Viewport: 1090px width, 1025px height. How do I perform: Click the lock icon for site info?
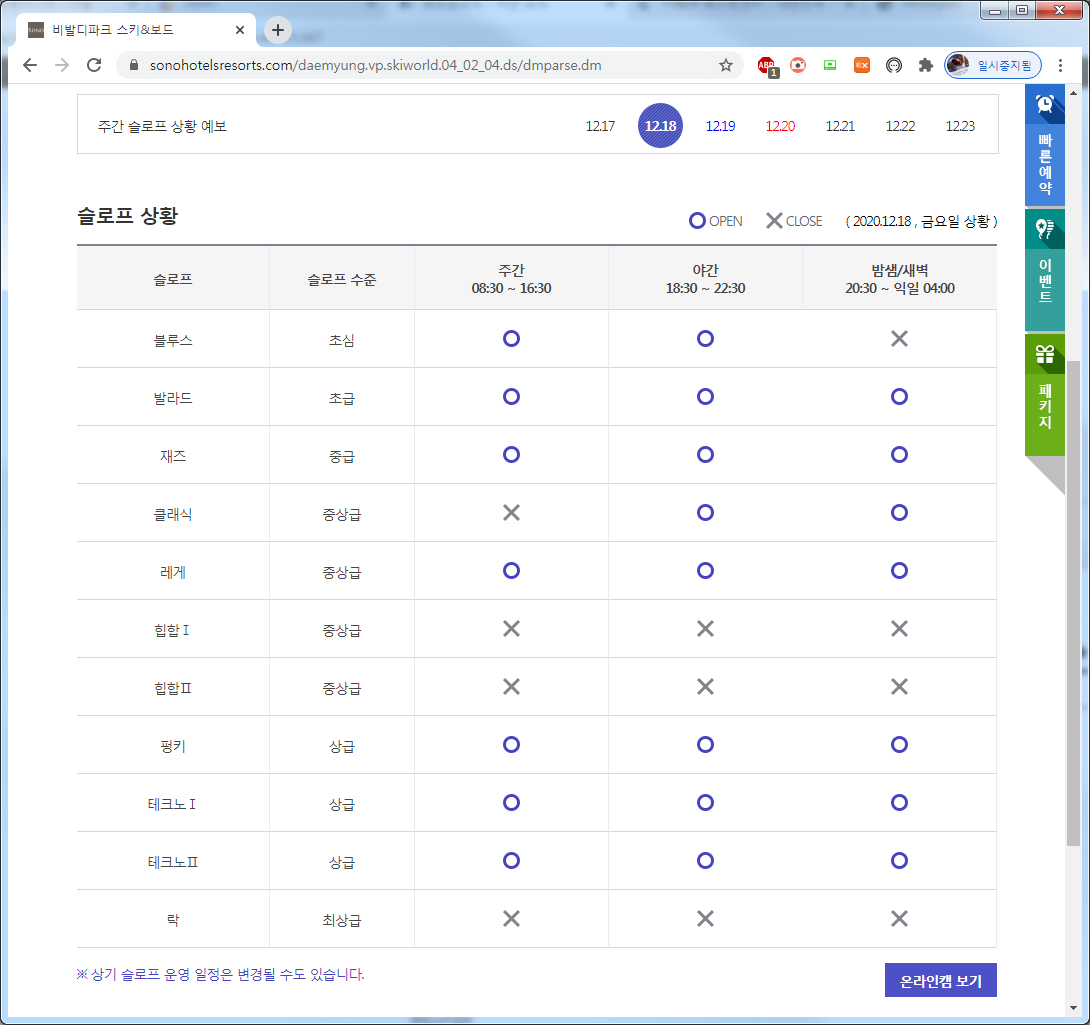pyautogui.click(x=134, y=65)
